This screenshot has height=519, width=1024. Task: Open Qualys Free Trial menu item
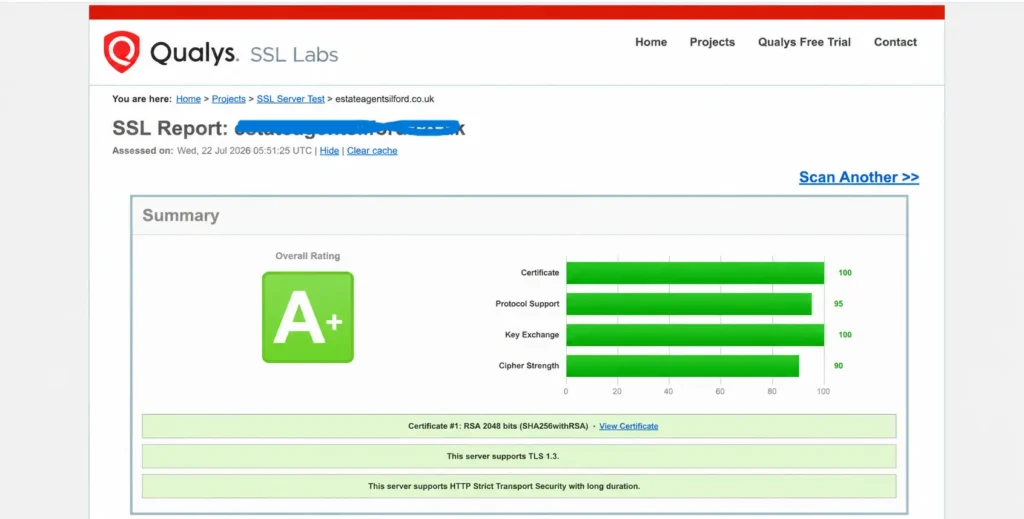pos(805,42)
